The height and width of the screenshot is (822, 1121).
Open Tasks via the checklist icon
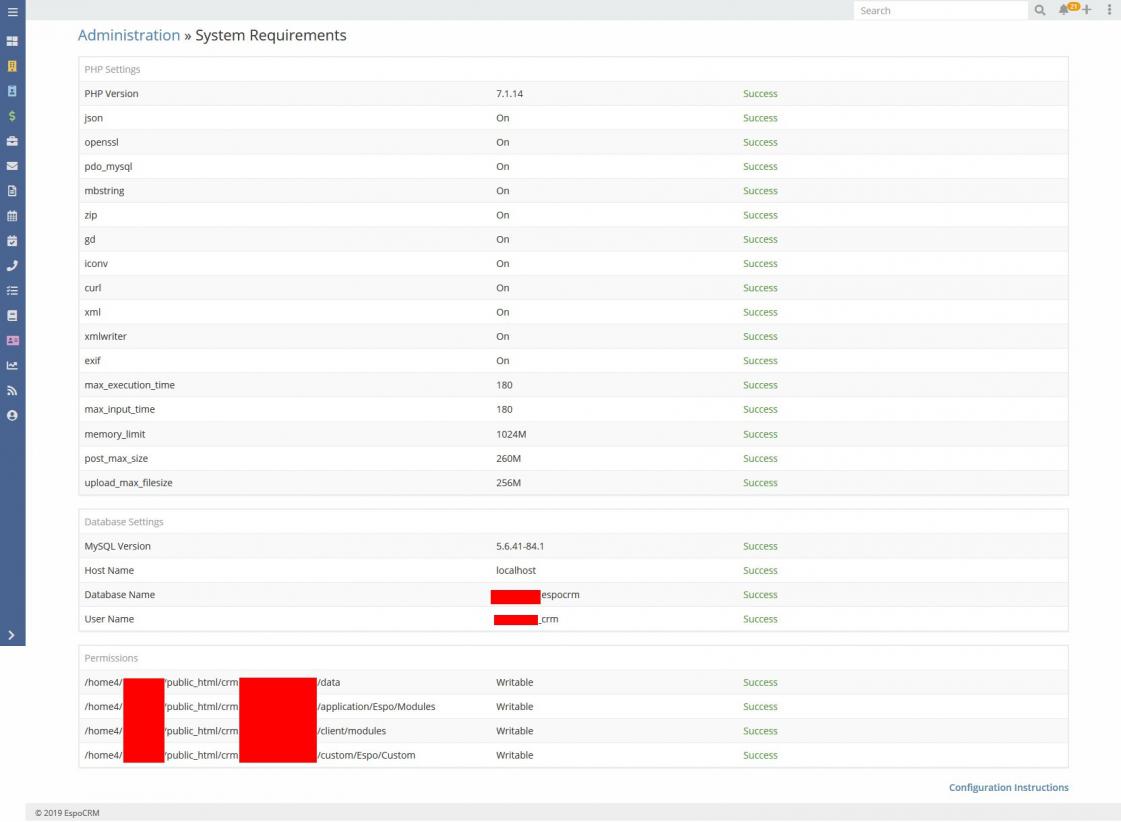[x=12, y=290]
